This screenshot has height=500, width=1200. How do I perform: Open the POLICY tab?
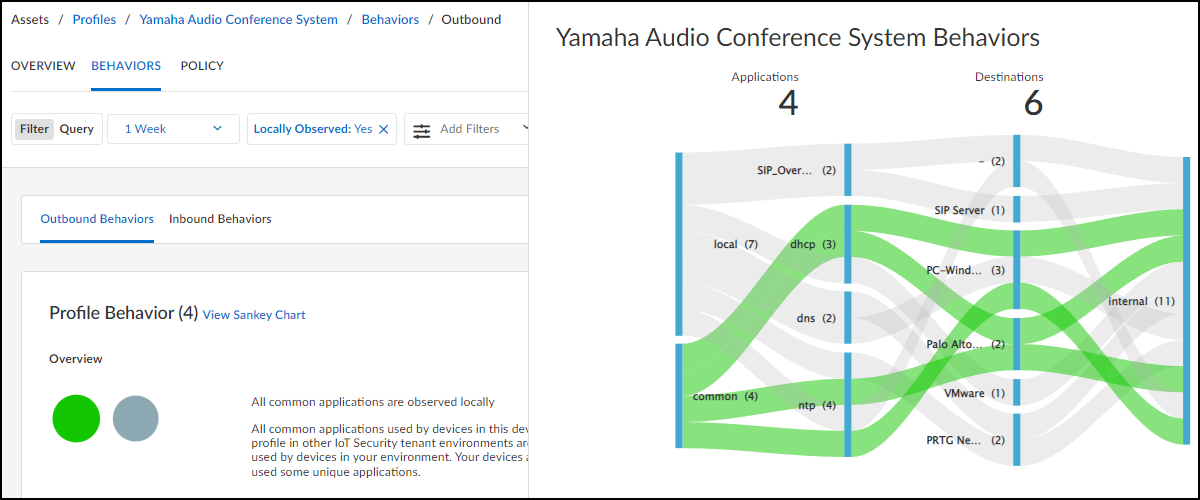click(x=202, y=66)
